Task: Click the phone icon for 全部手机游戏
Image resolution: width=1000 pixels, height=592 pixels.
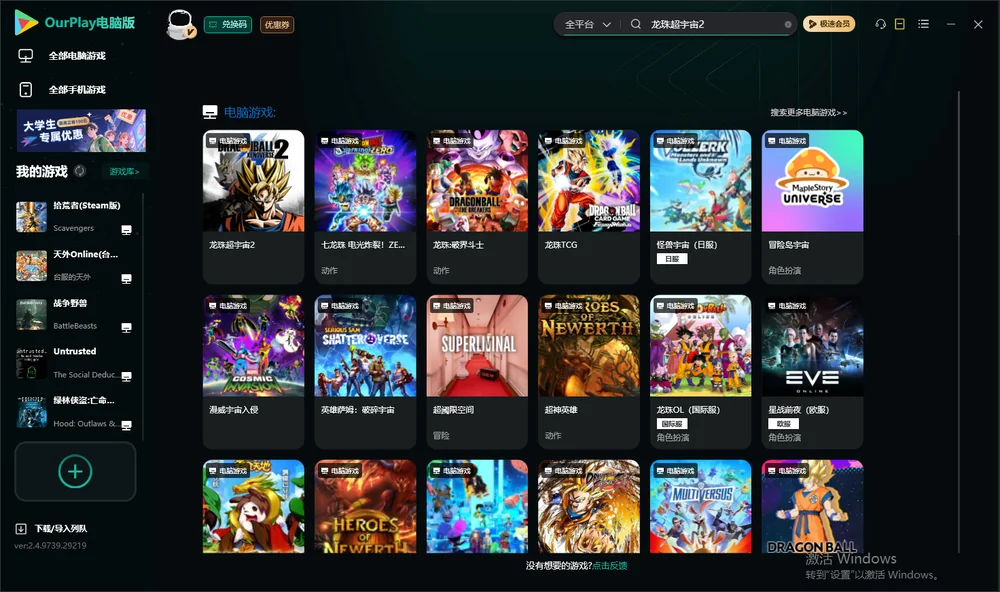Action: [x=26, y=90]
